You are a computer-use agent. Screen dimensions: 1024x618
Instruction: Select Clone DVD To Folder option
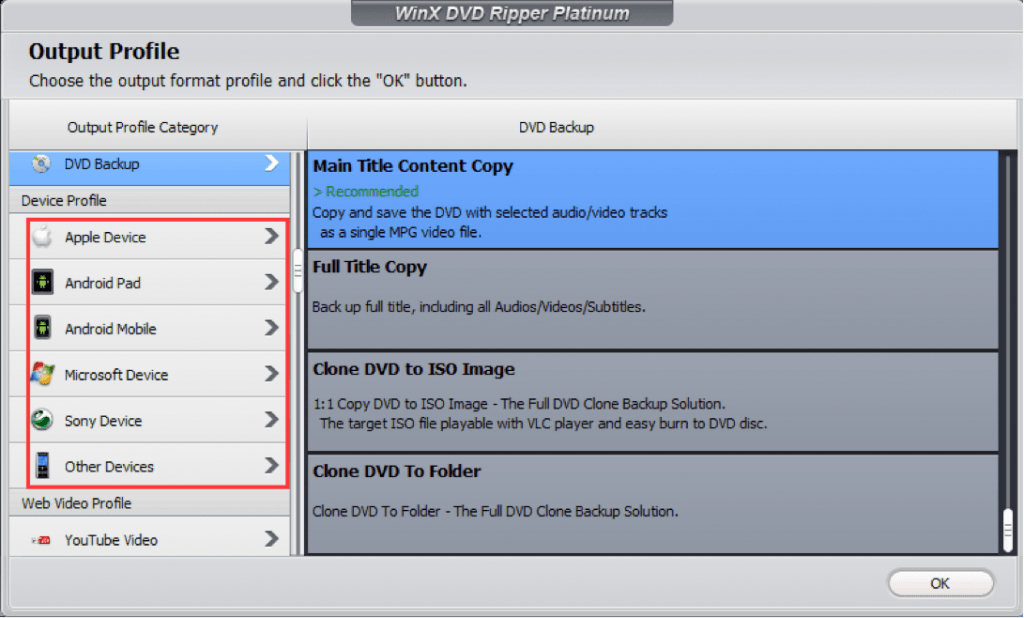pyautogui.click(x=653, y=504)
